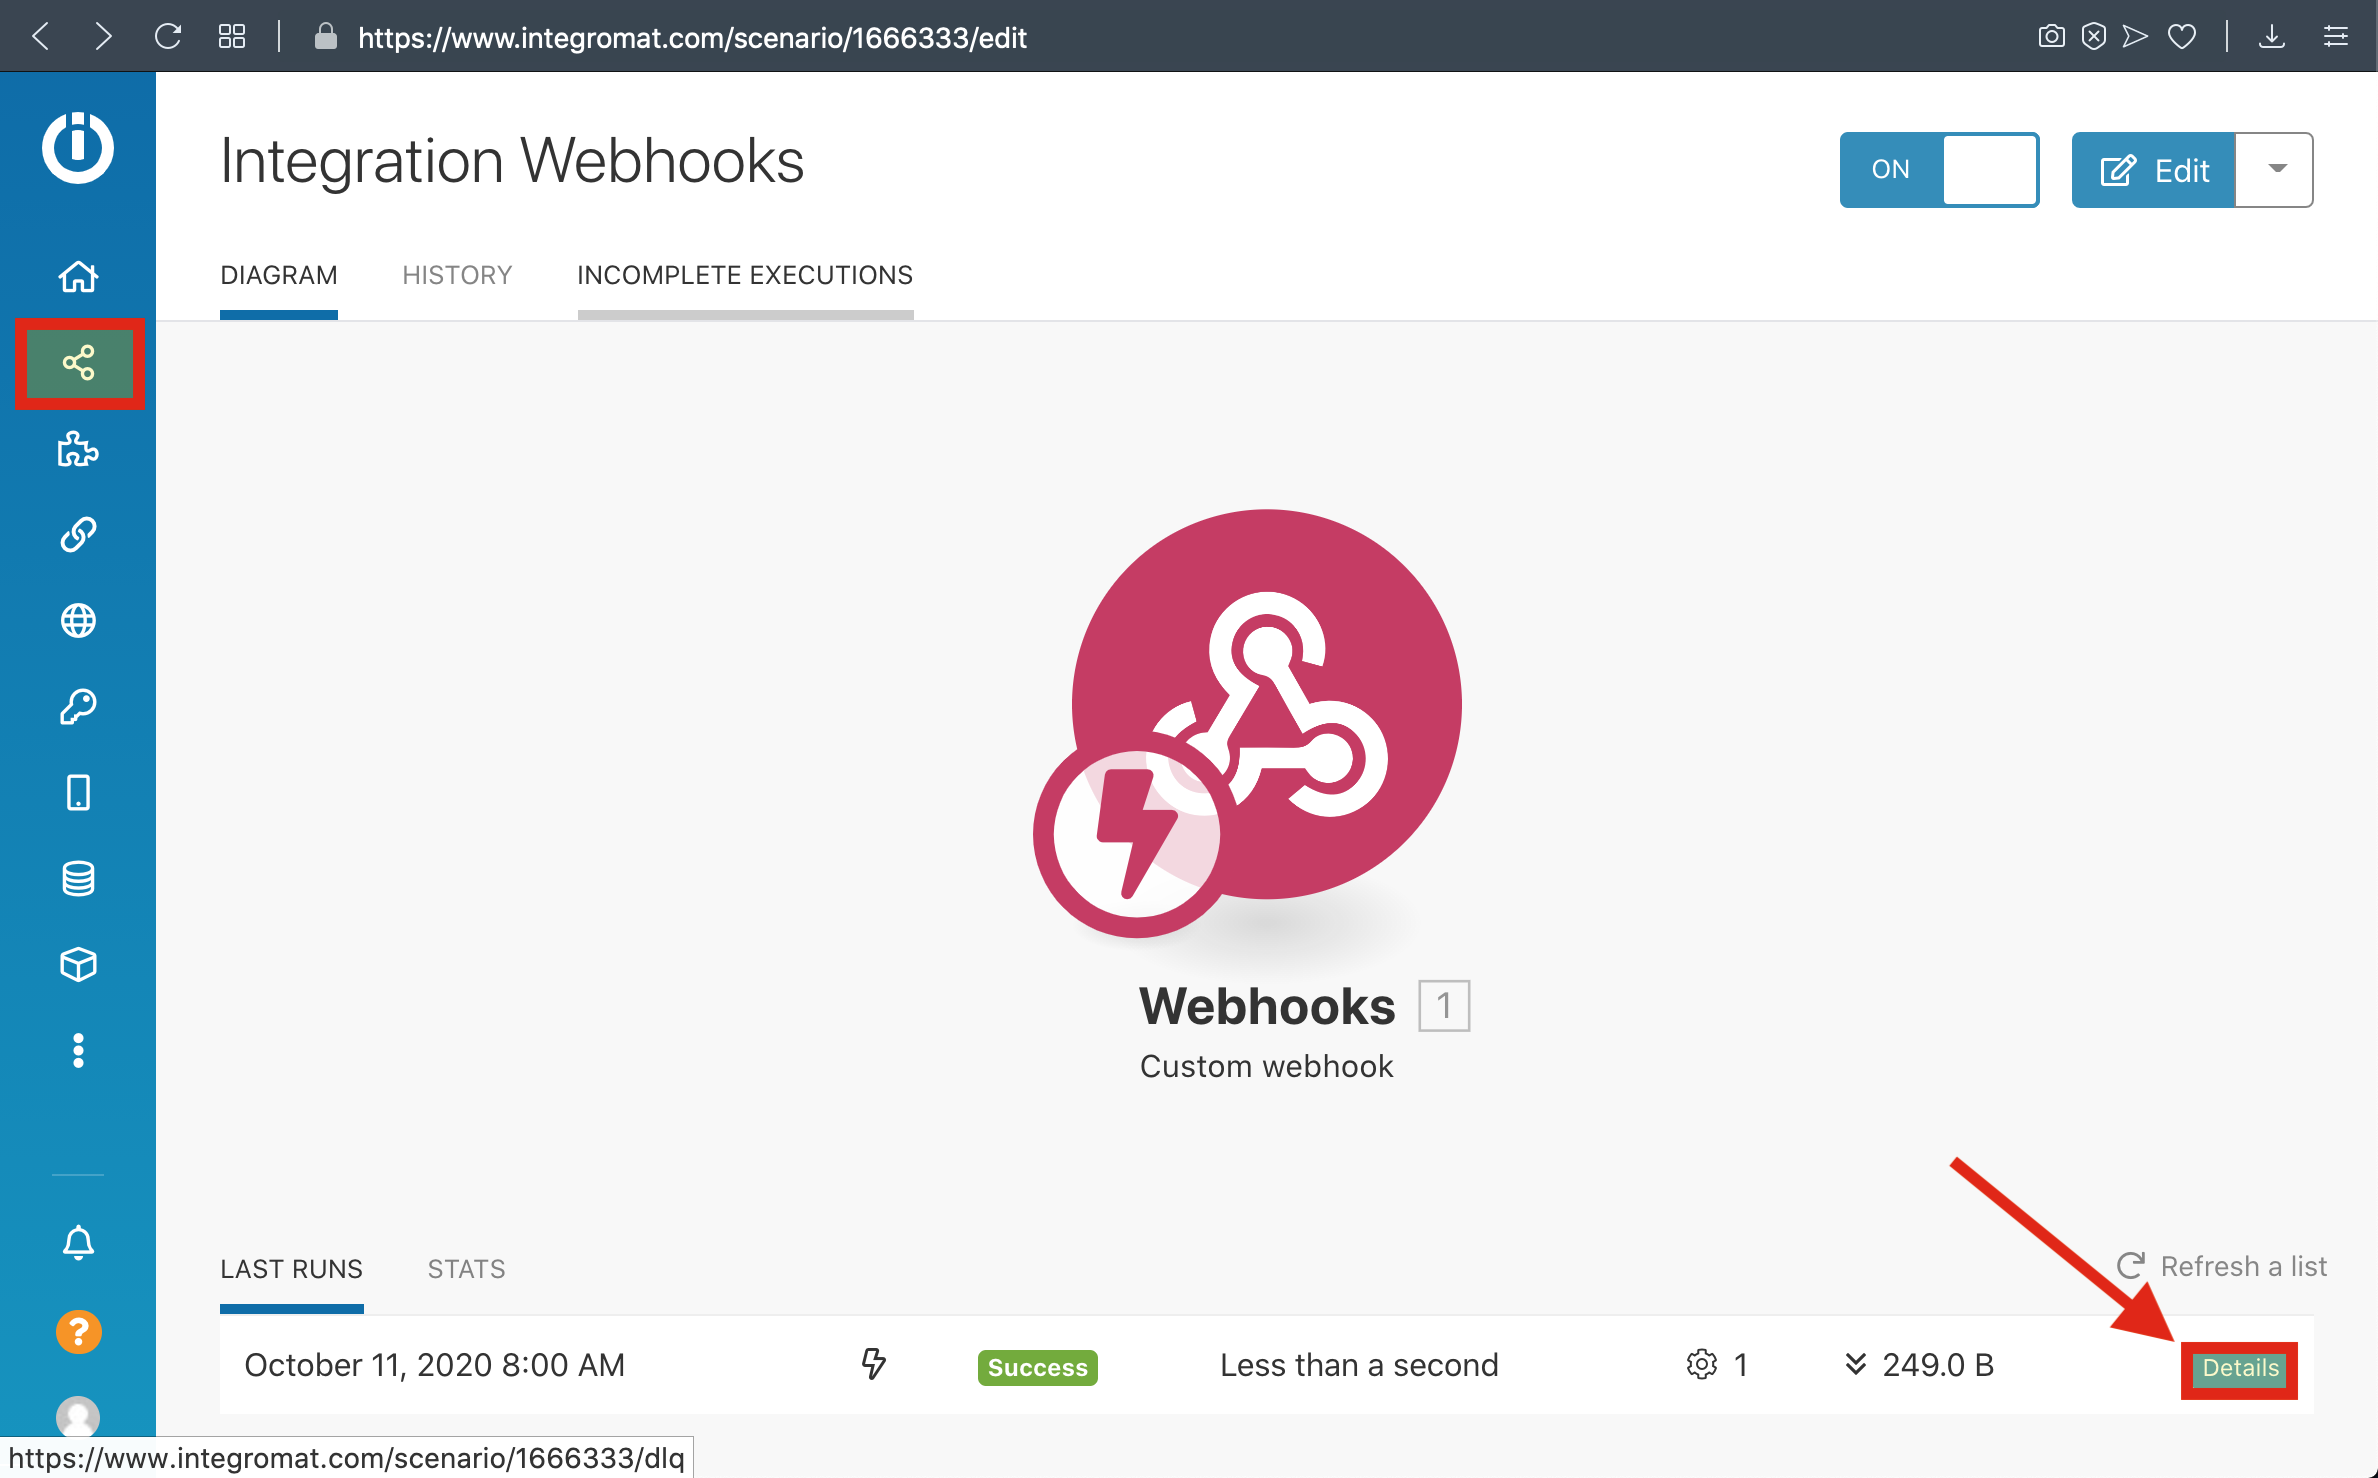
Task: Open Devices phone icon in sidebar
Action: (79, 793)
